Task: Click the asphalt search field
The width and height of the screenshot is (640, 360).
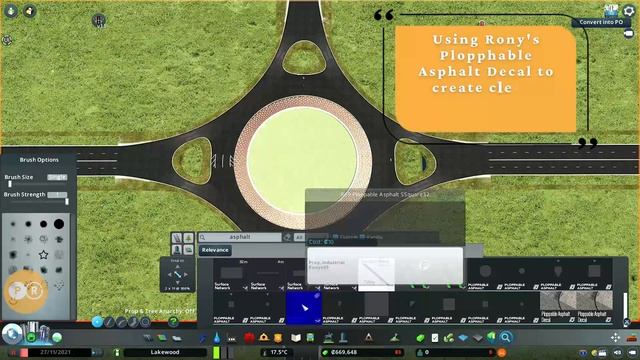Action: coord(240,237)
